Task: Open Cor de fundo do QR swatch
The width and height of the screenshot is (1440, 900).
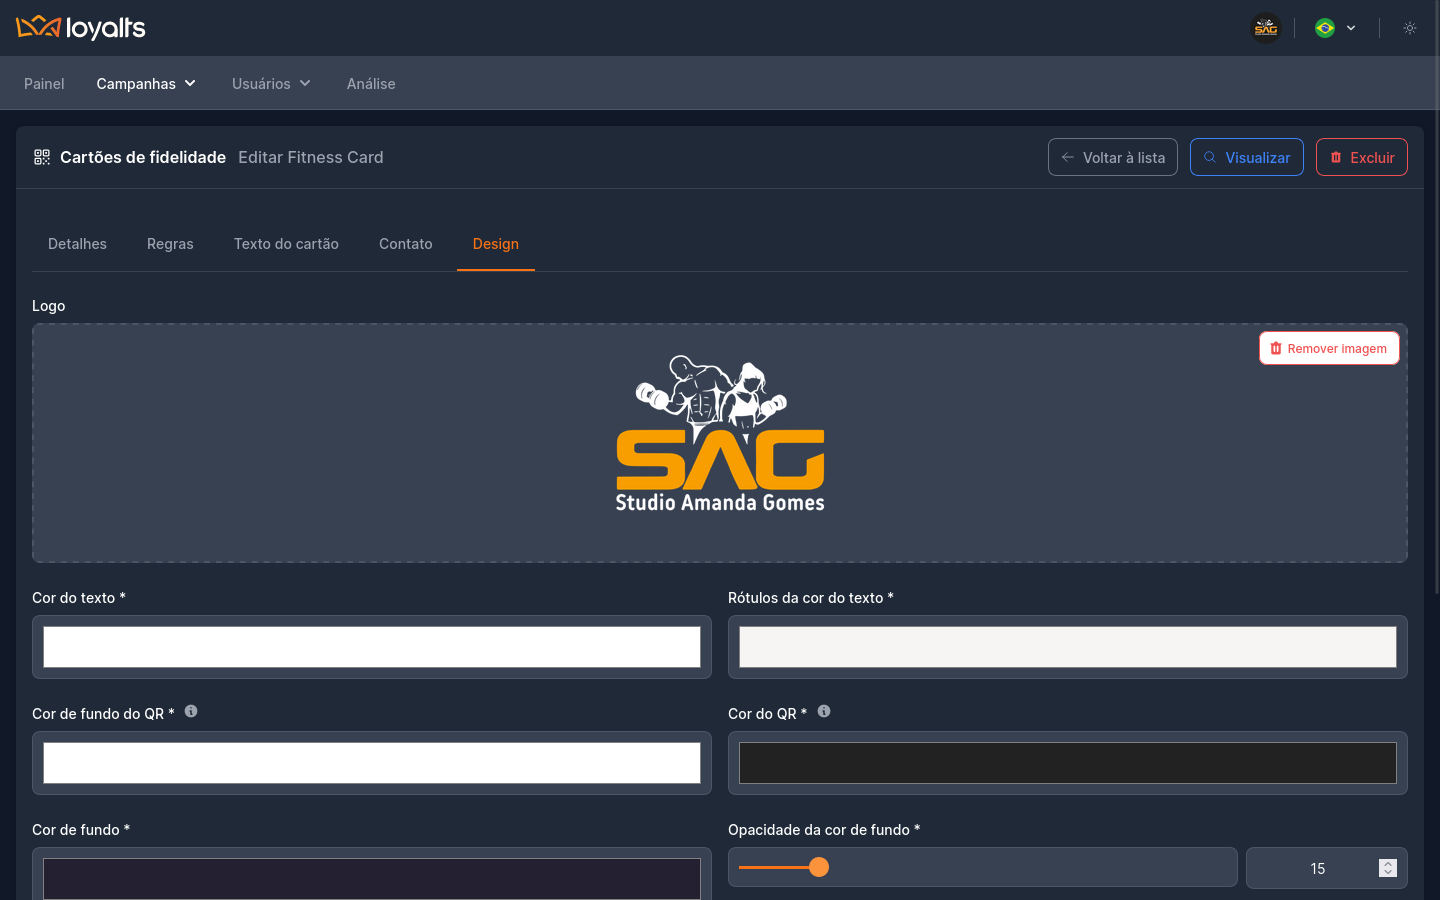Action: [x=372, y=763]
